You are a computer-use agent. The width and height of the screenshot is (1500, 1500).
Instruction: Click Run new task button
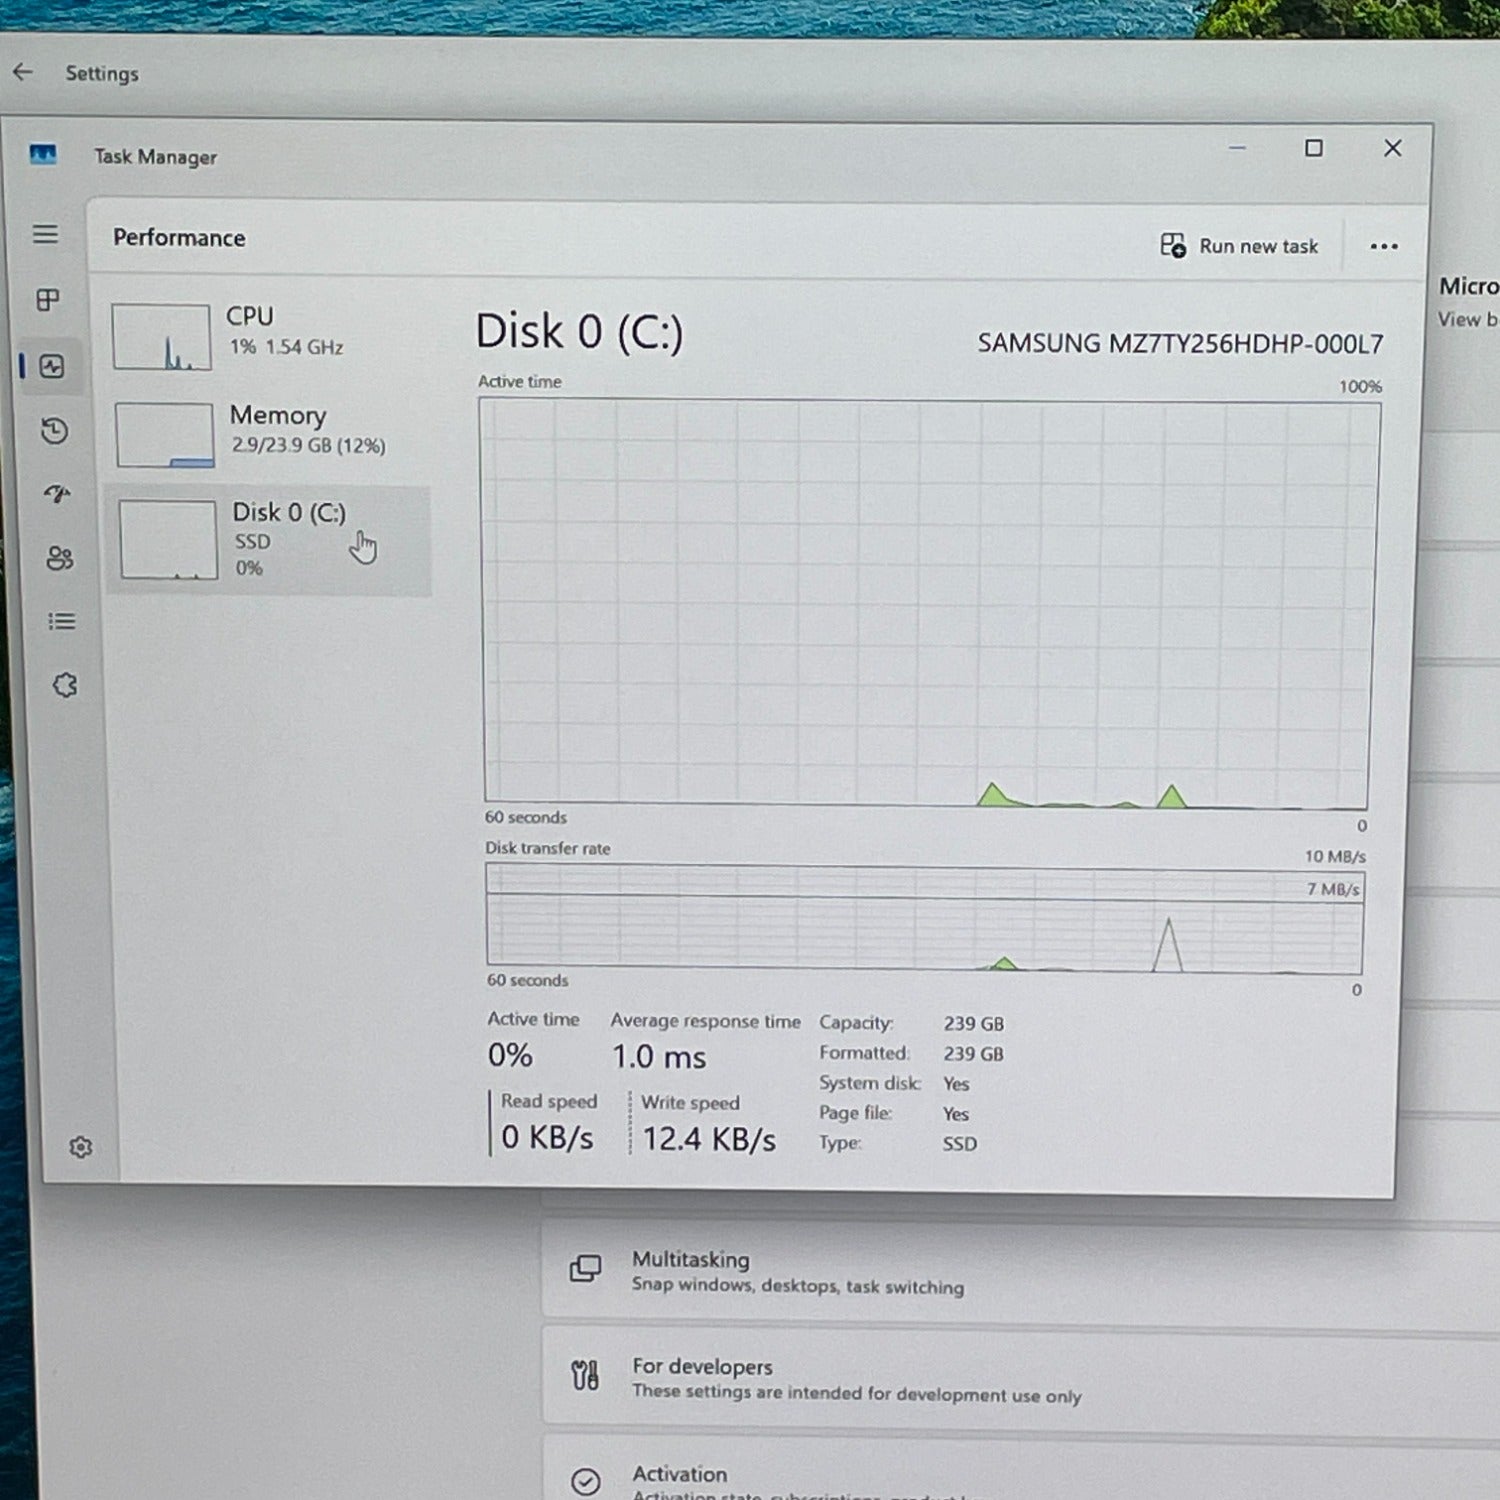1239,246
